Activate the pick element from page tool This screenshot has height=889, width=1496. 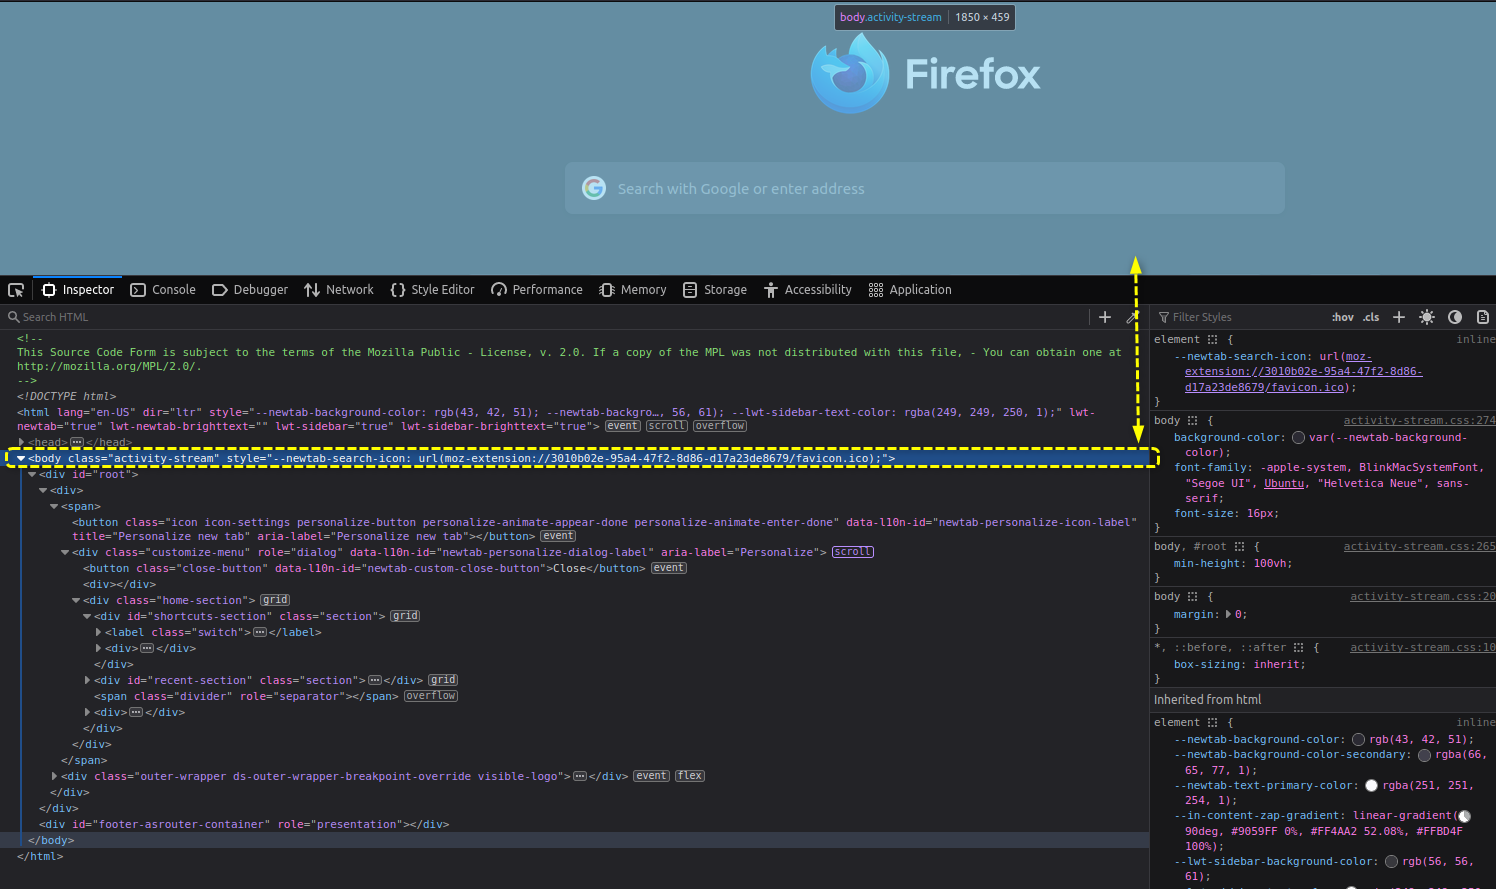click(16, 290)
